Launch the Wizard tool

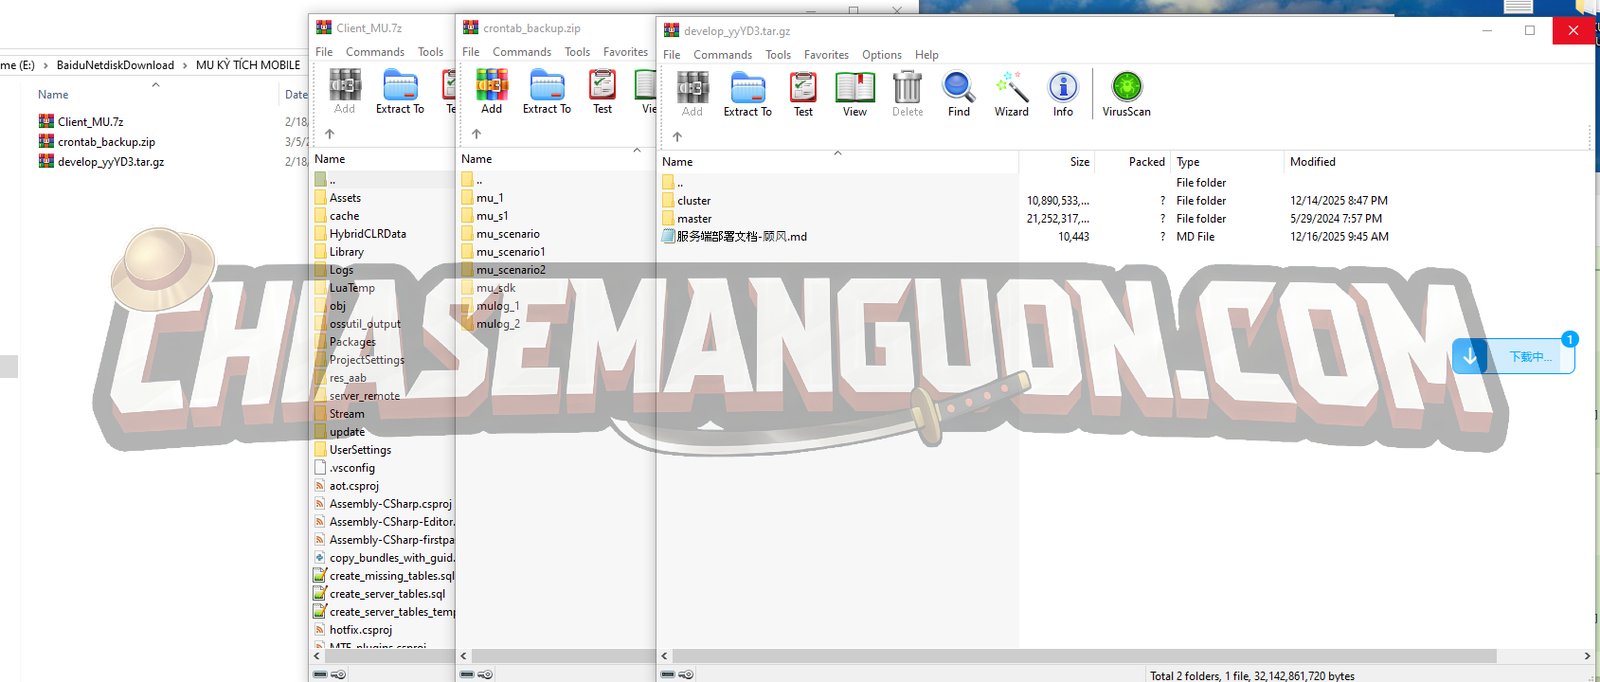1011,94
